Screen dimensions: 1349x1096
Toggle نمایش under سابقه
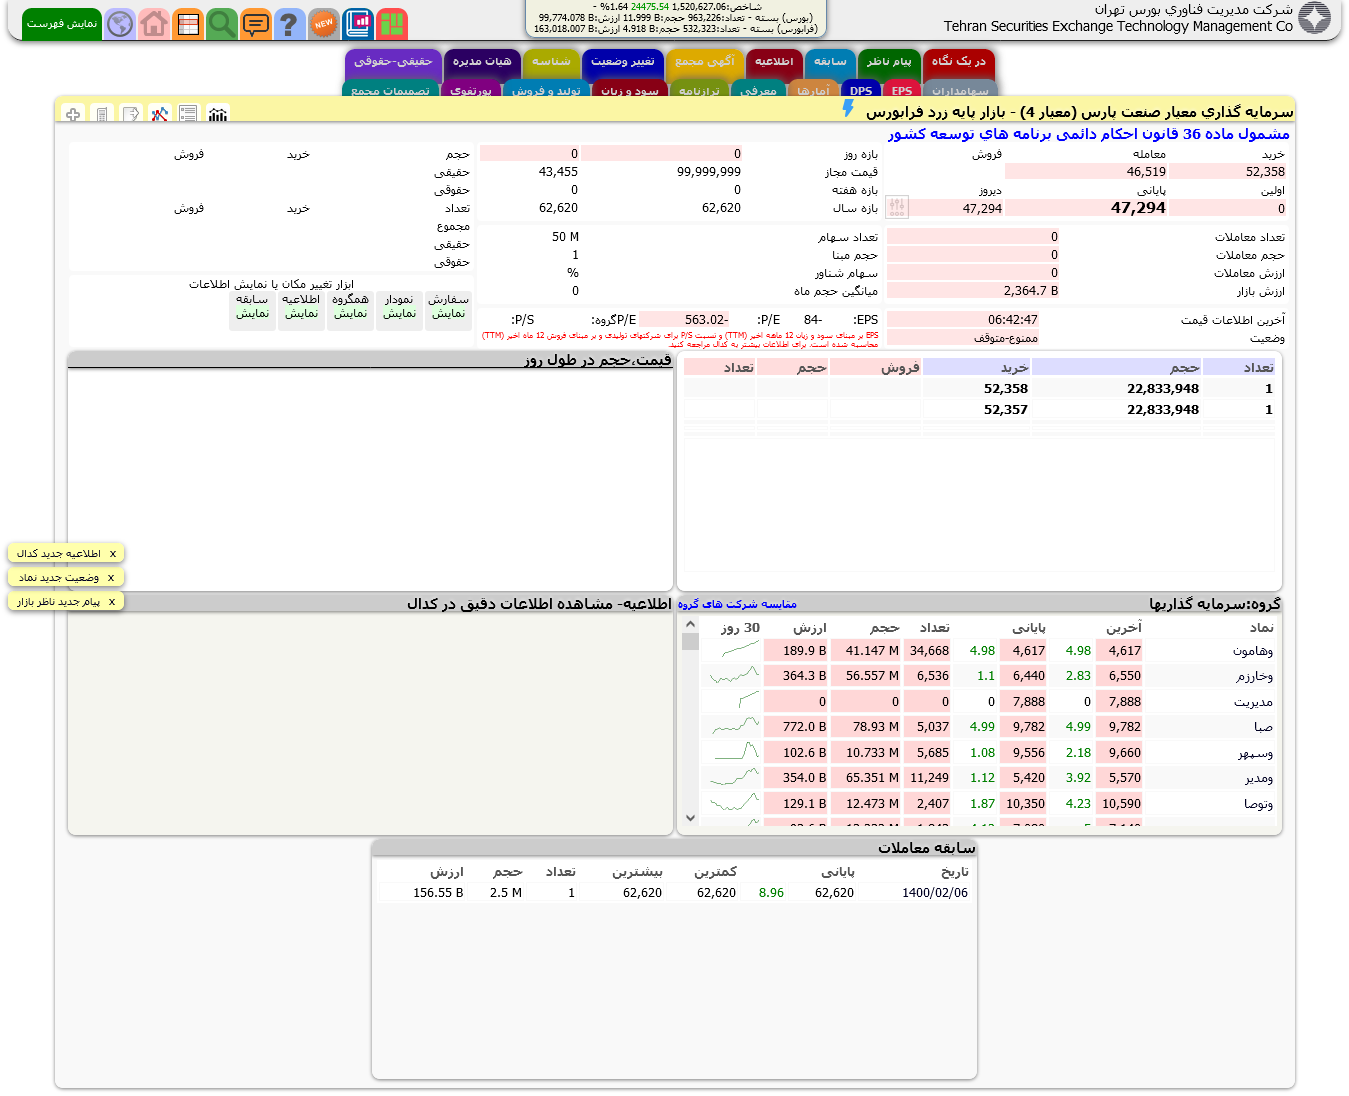point(252,313)
